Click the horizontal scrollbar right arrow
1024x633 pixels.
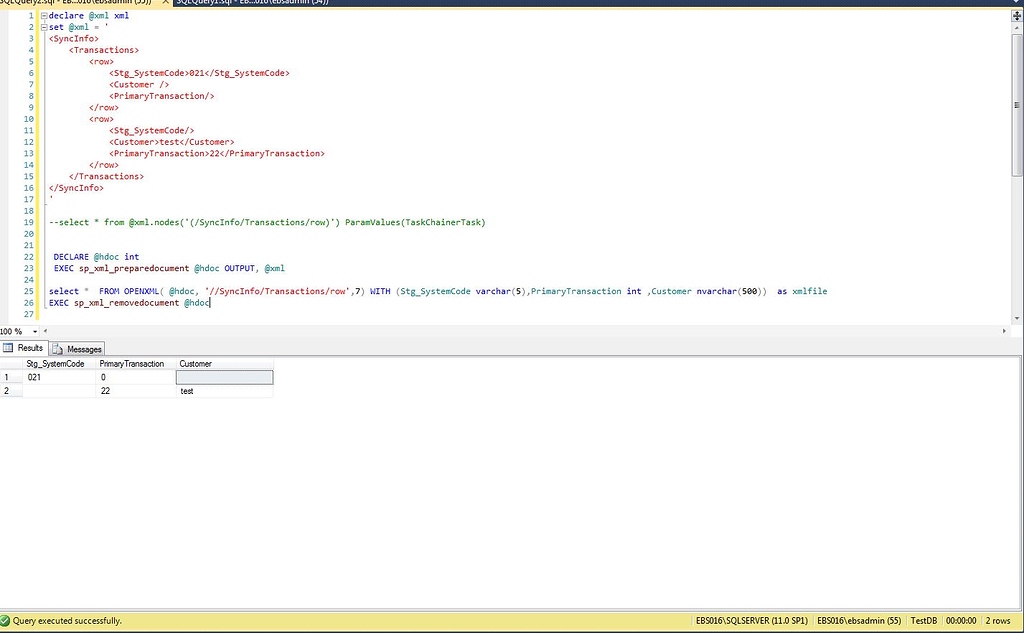(x=1004, y=331)
